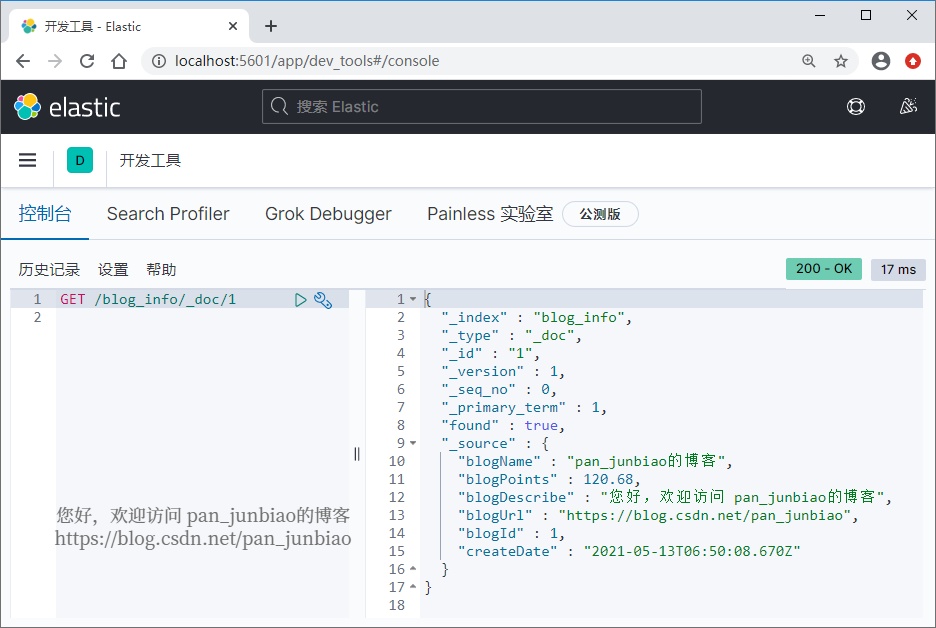Click the red update extension icon
This screenshot has height=628, width=936.
pyautogui.click(x=913, y=61)
